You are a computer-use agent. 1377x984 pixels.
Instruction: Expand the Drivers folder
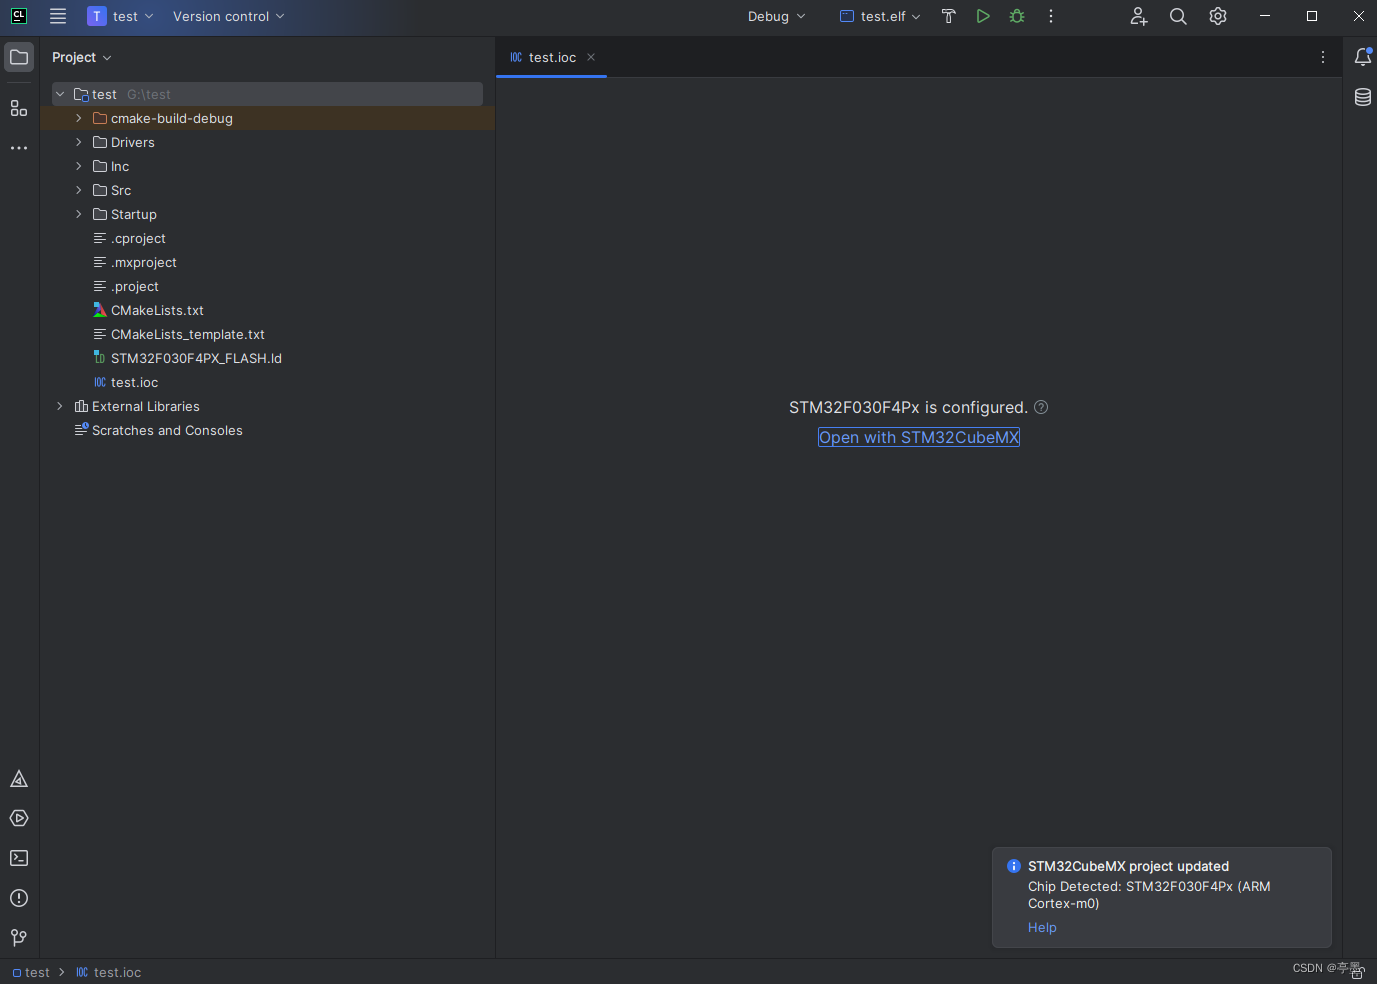tap(79, 142)
